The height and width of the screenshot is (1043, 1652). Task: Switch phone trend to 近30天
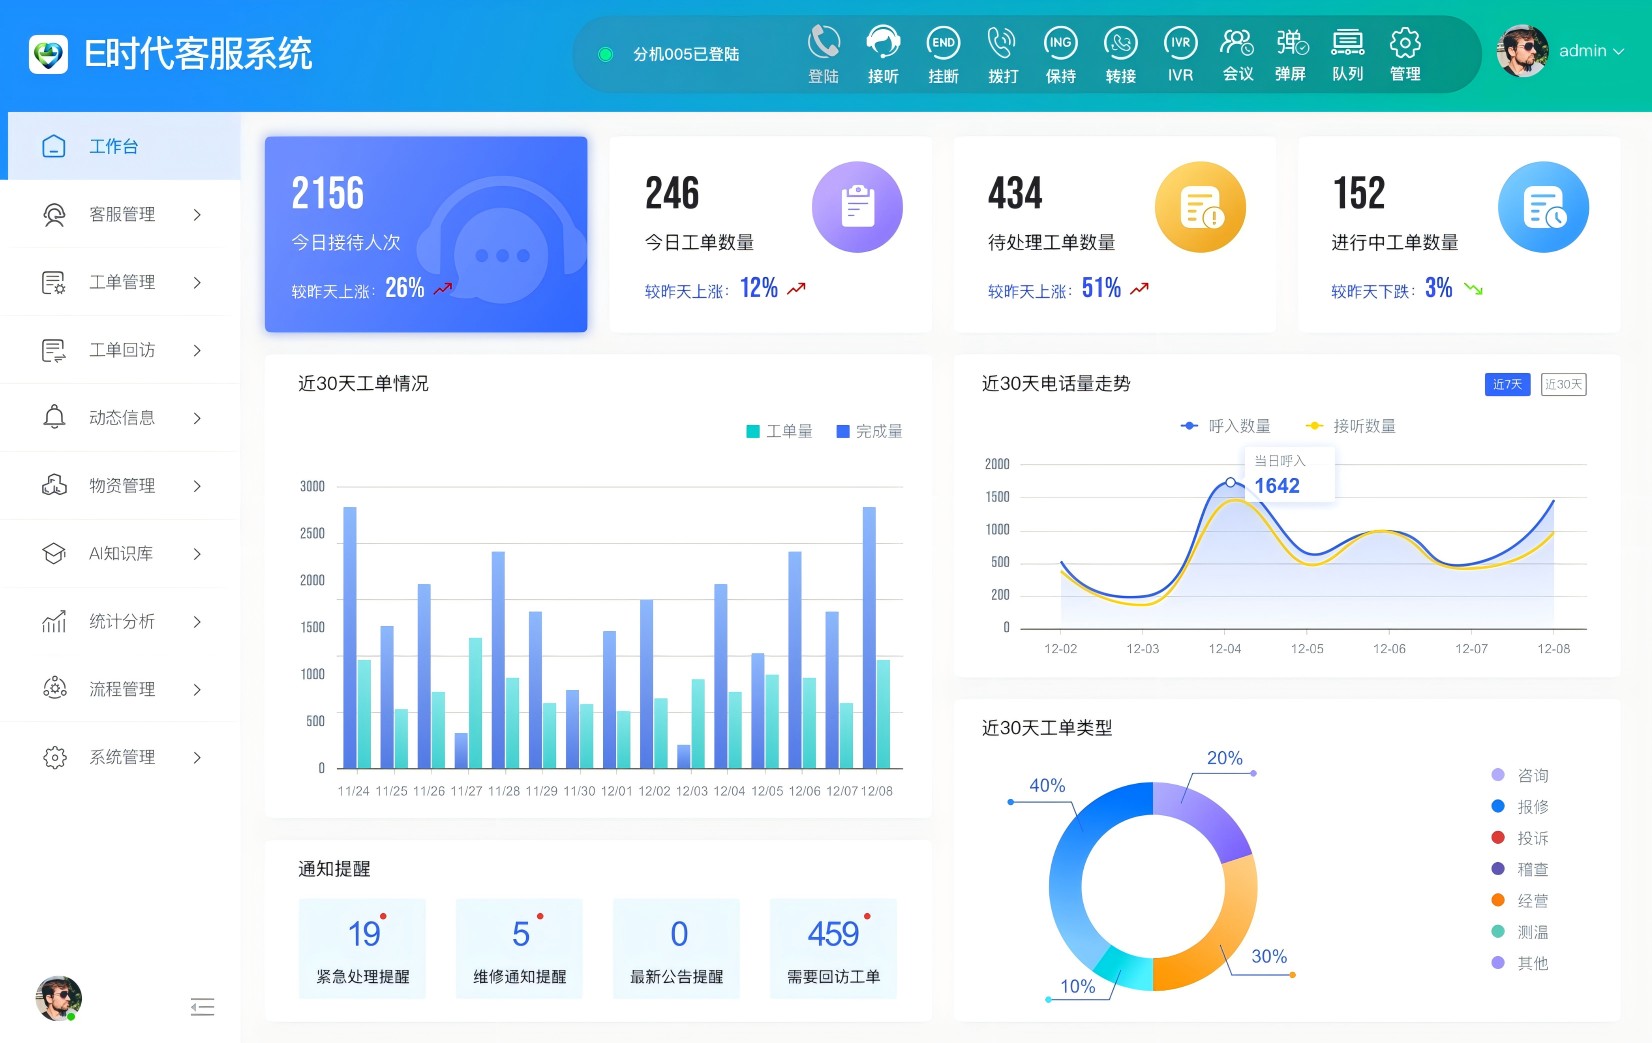coord(1563,384)
